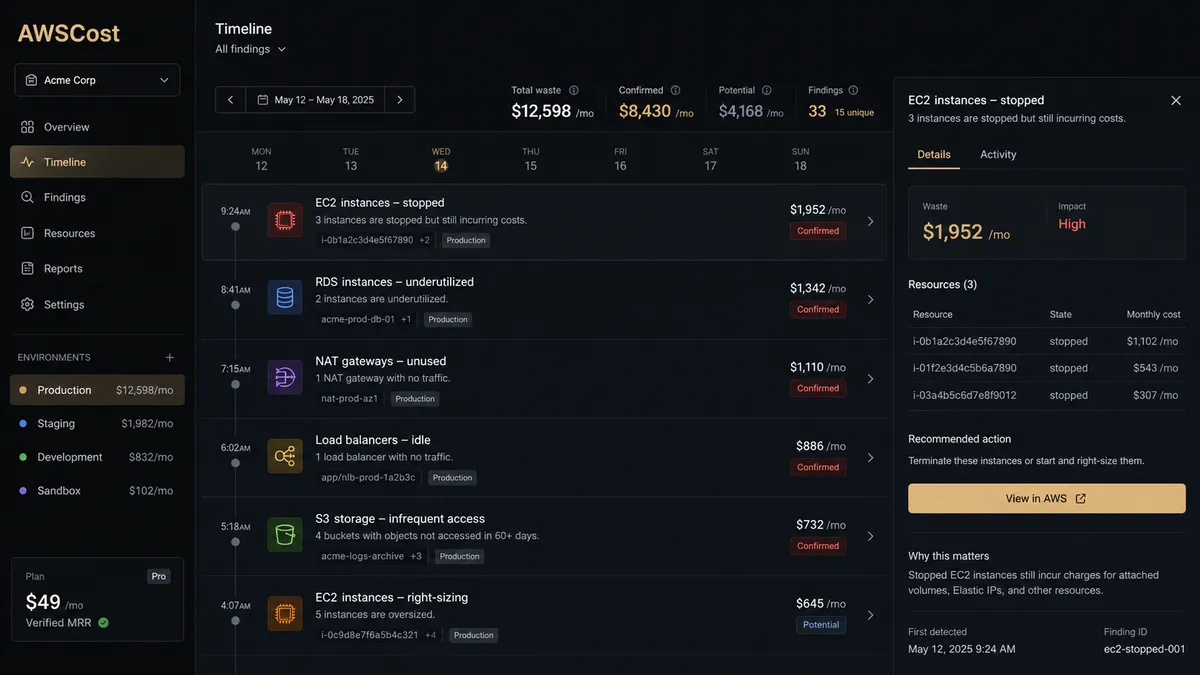Open the Acme Corp organization dropdown
Image resolution: width=1200 pixels, height=675 pixels.
coord(97,80)
